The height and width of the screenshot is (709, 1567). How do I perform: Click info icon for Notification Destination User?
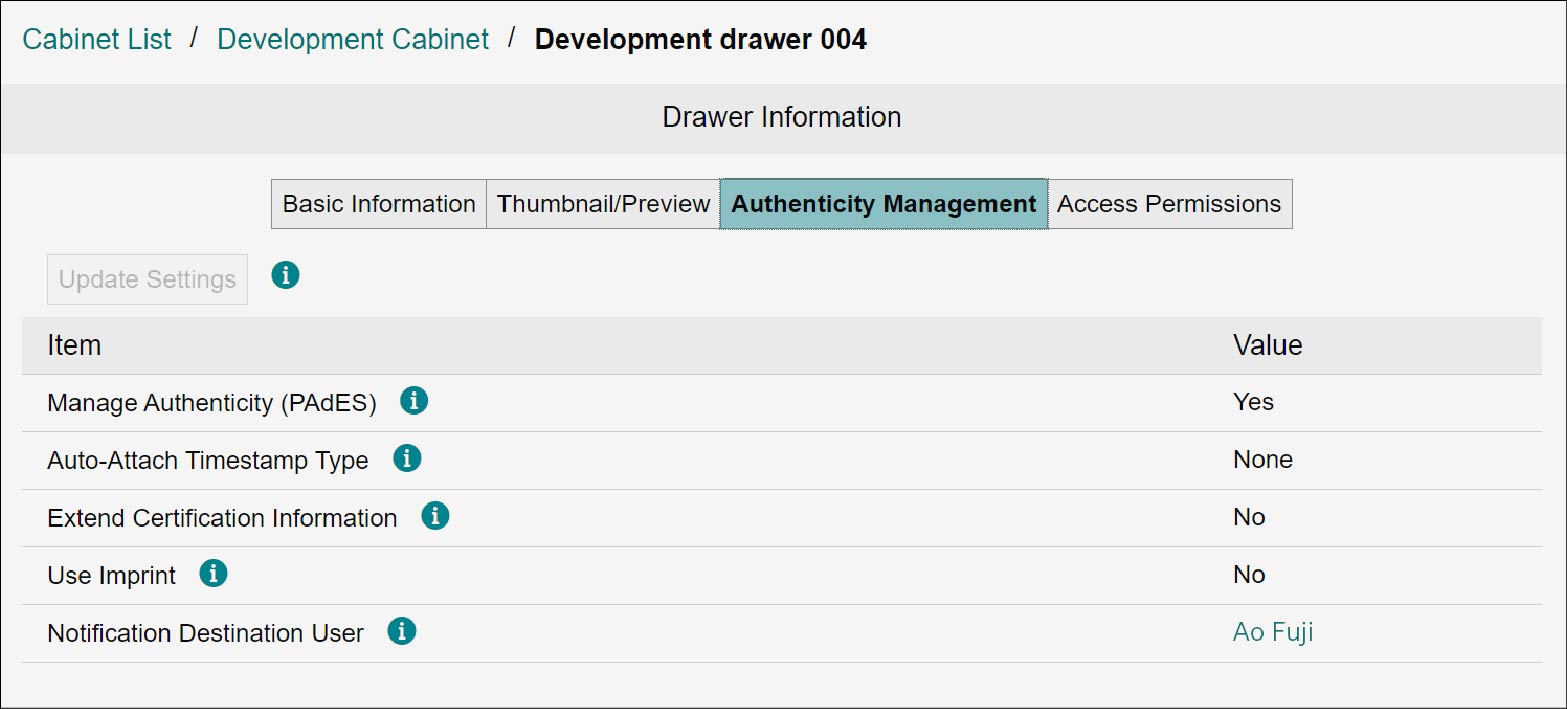pos(401,631)
